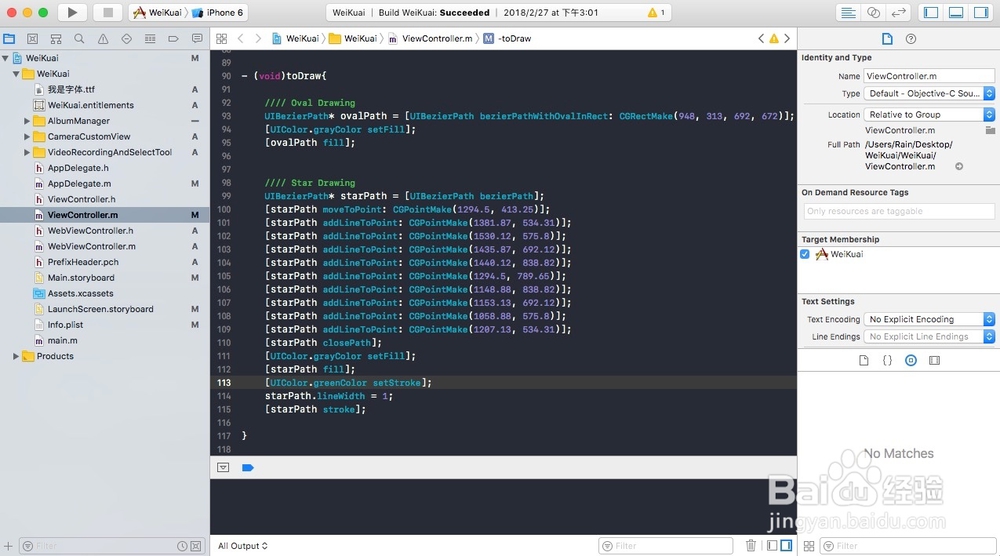
Task: Expand the AlbumManager folder
Action: (x=27, y=121)
